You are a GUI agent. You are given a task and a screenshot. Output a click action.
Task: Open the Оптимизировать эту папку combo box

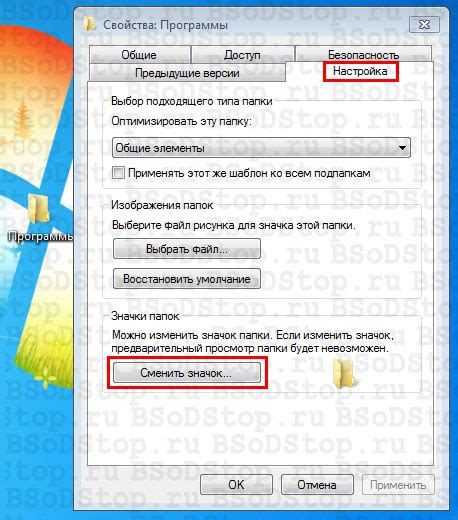261,147
